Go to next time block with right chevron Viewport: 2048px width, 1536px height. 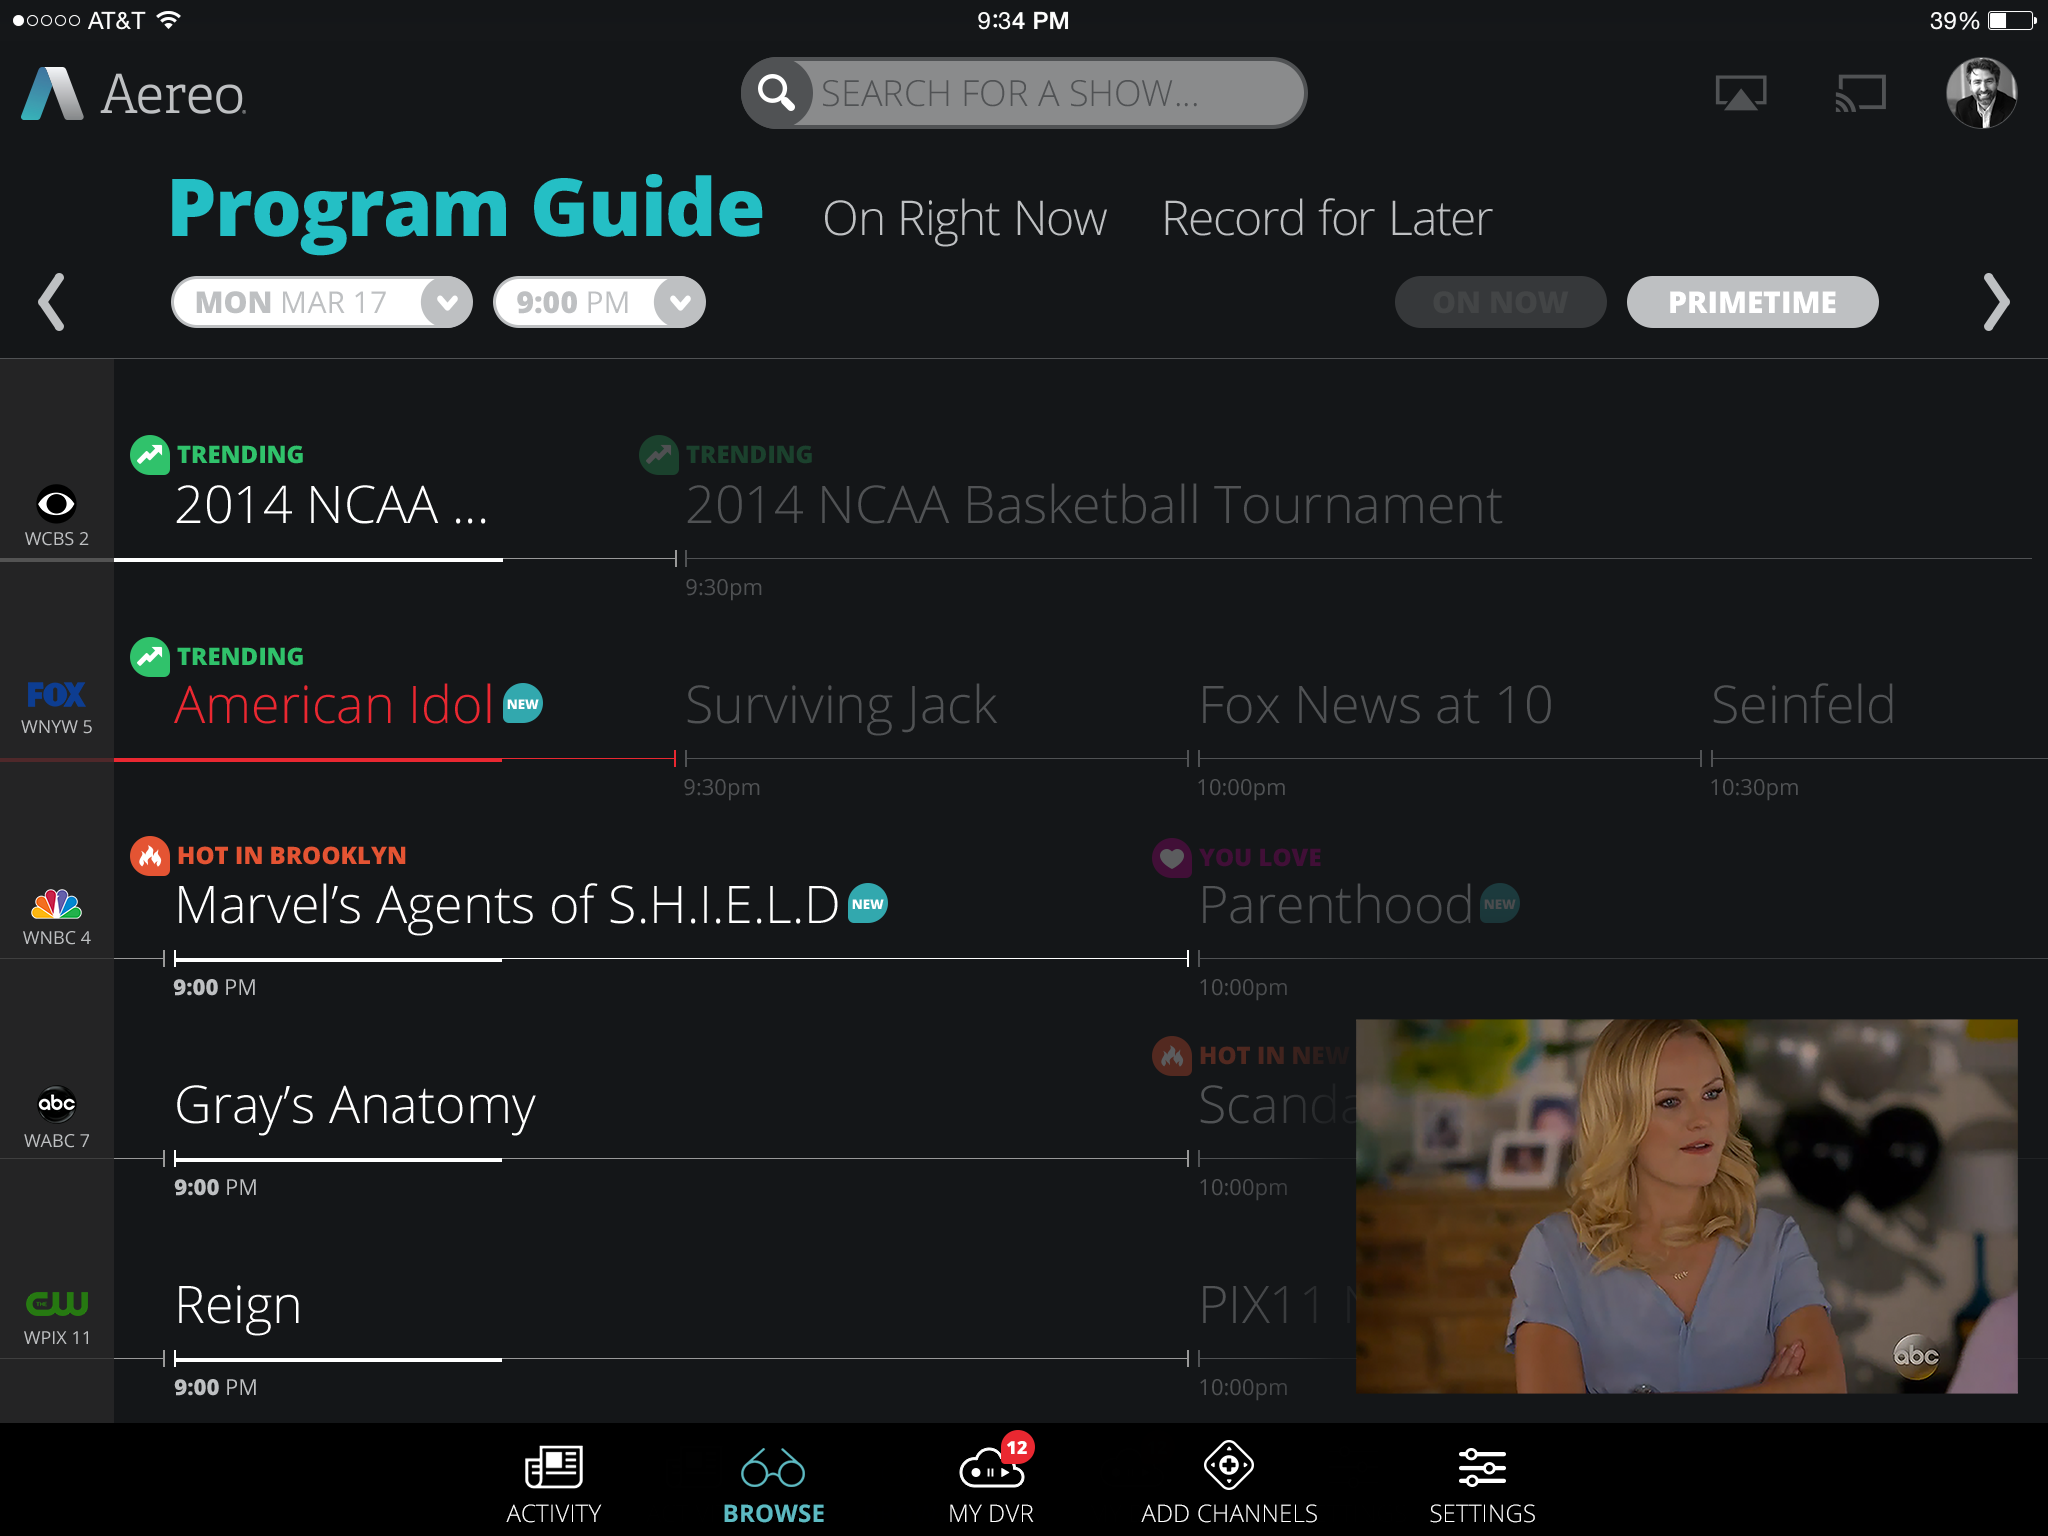1995,302
